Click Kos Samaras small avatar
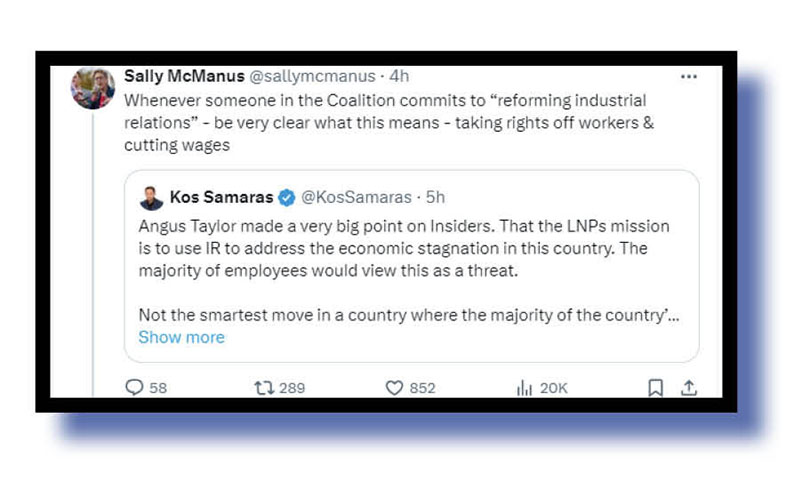 [x=151, y=197]
